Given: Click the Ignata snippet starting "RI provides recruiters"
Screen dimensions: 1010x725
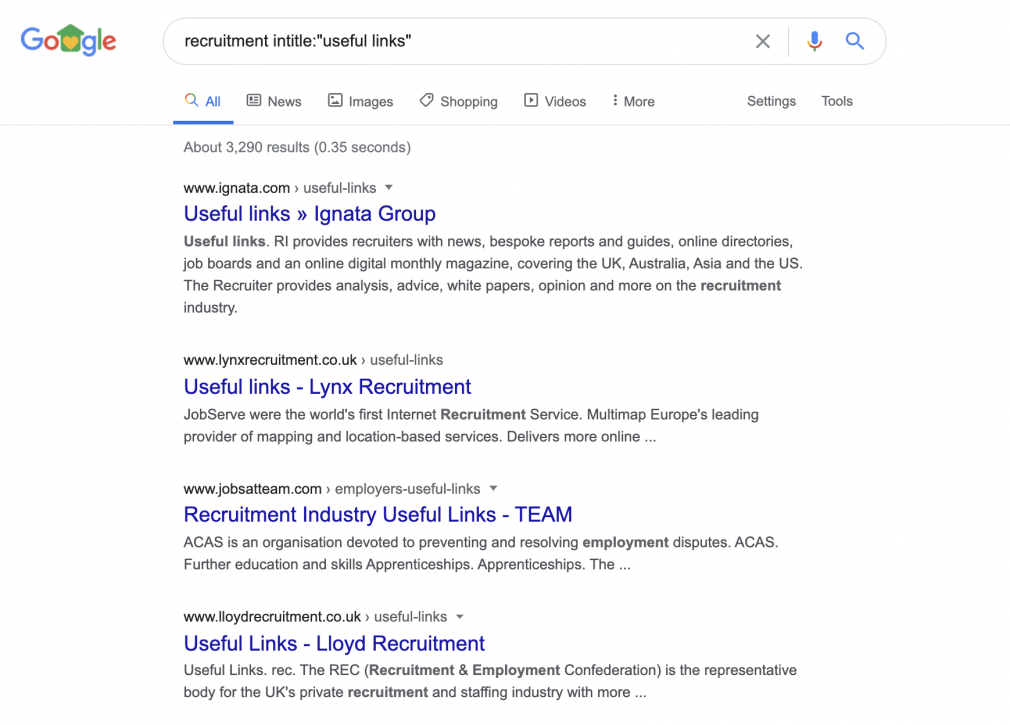Looking at the screenshot, I should tap(493, 274).
